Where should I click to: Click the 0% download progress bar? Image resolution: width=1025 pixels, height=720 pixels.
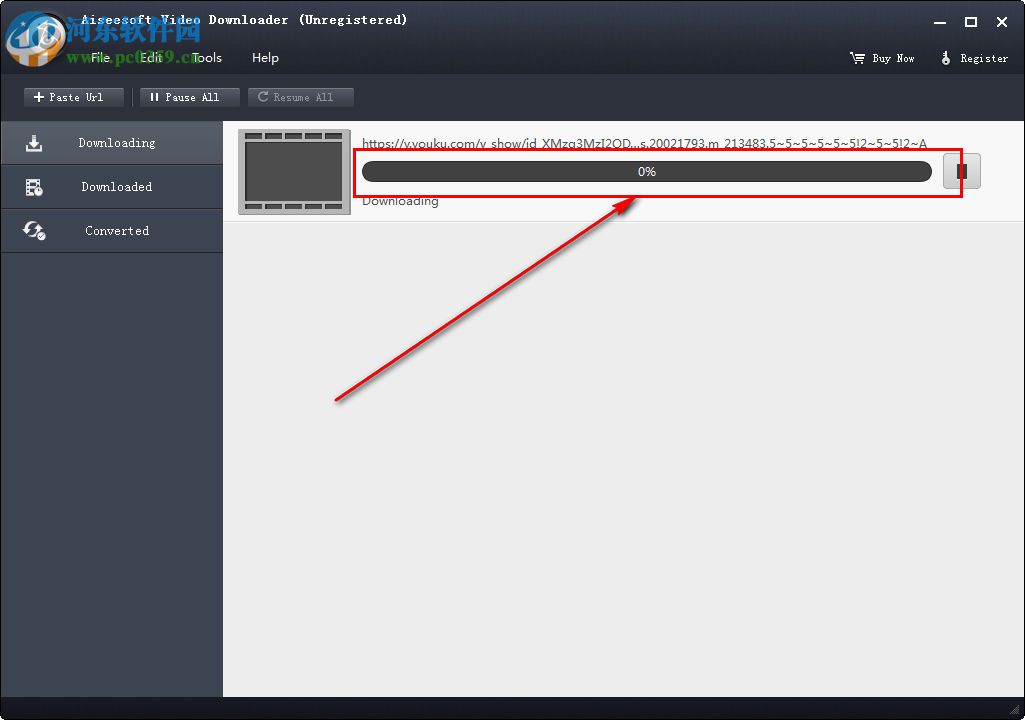[x=647, y=171]
